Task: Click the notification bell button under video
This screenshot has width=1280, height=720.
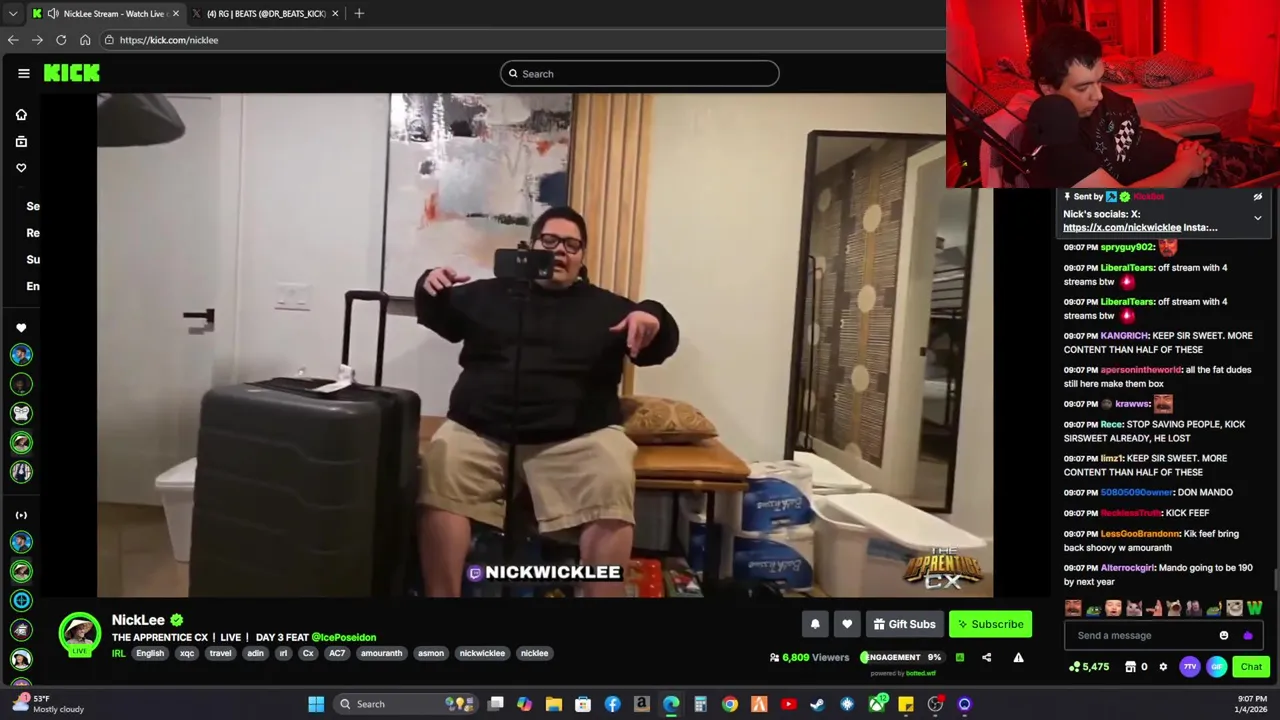Action: tap(815, 624)
